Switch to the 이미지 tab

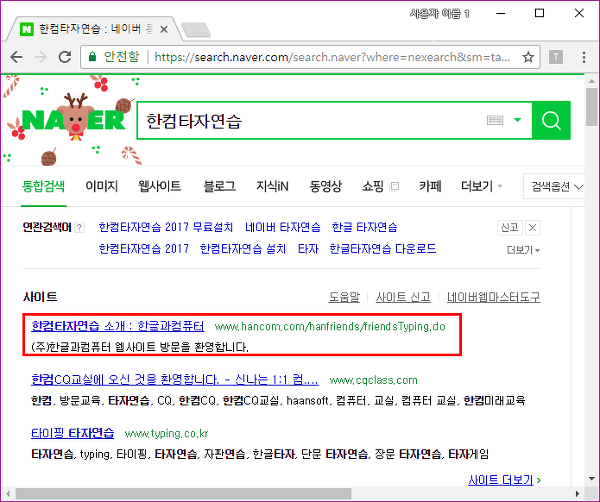[101, 186]
